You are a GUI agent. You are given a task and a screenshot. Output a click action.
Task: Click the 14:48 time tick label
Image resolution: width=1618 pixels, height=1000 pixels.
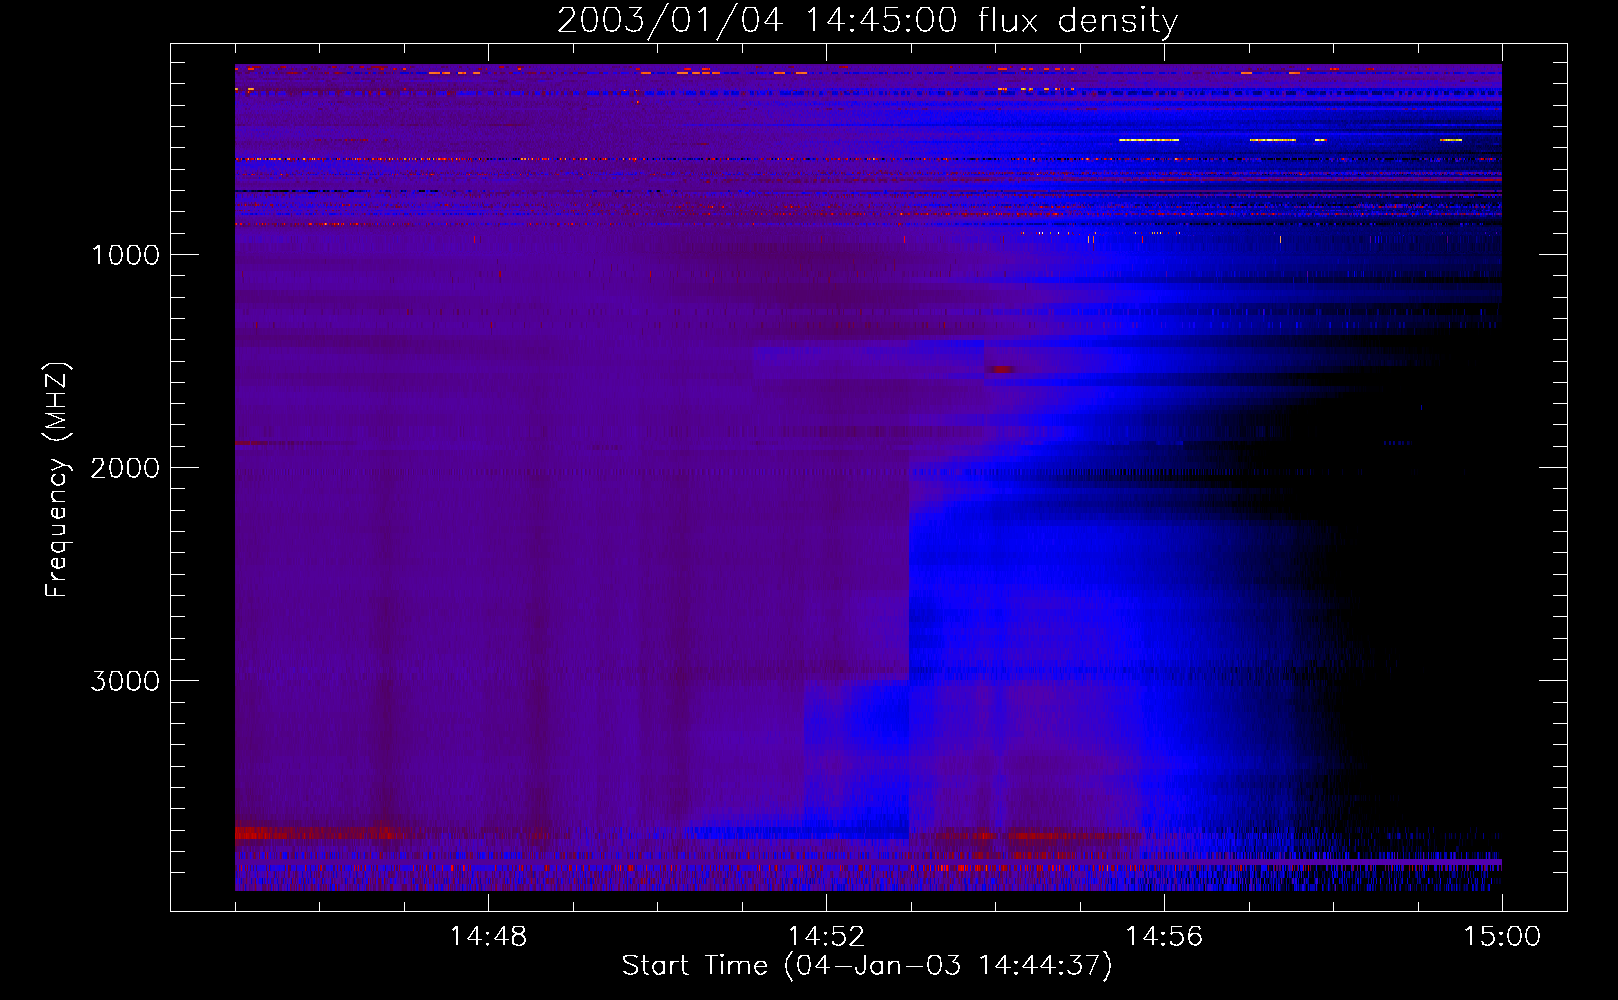pos(488,937)
